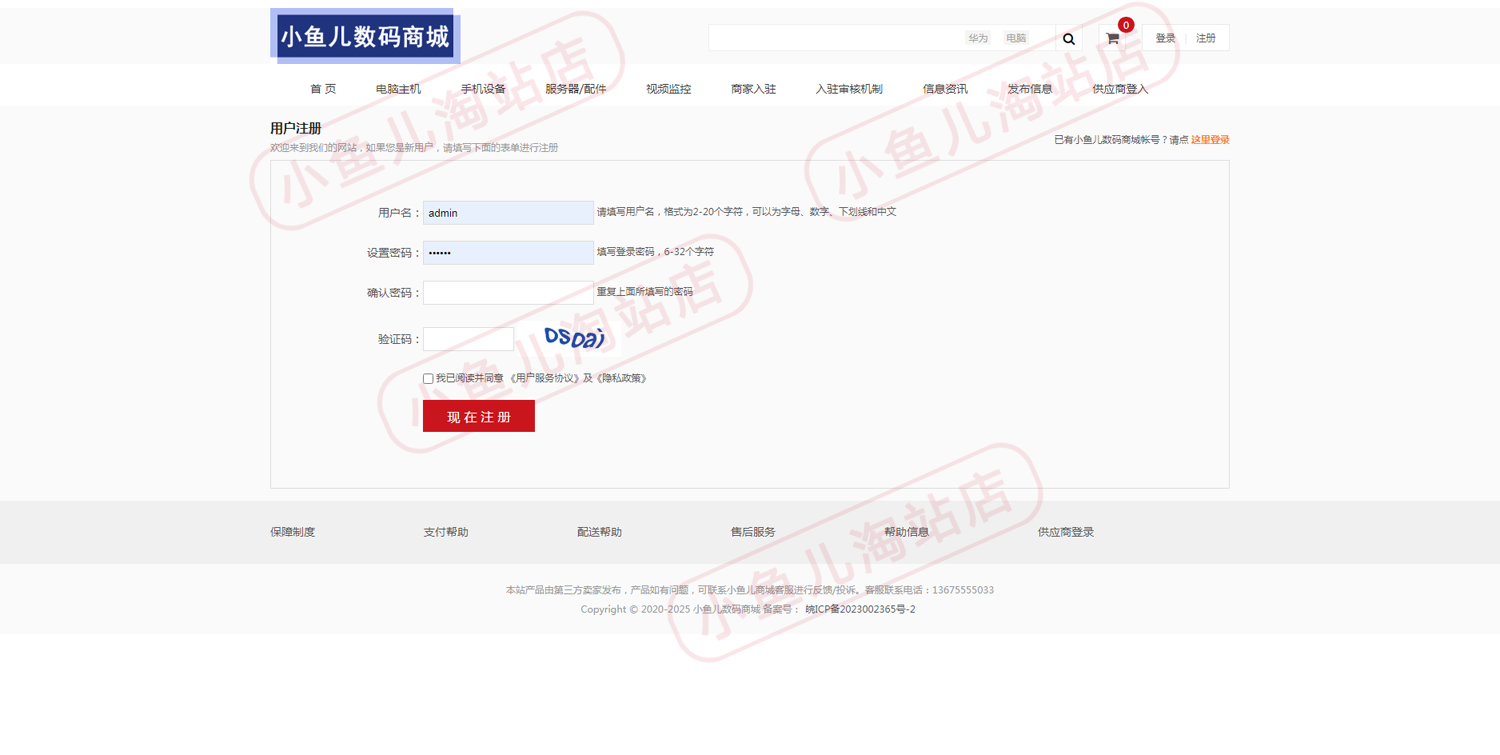This screenshot has height=755, width=1500.
Task: Open 入驻审核机制 menu
Action: [849, 89]
